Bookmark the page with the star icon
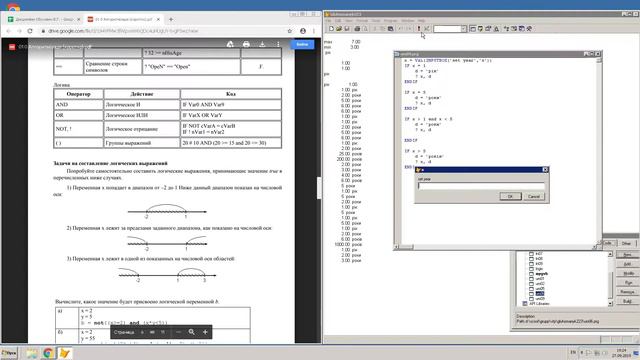Image resolution: width=640 pixels, height=360 pixels. (x=290, y=31)
